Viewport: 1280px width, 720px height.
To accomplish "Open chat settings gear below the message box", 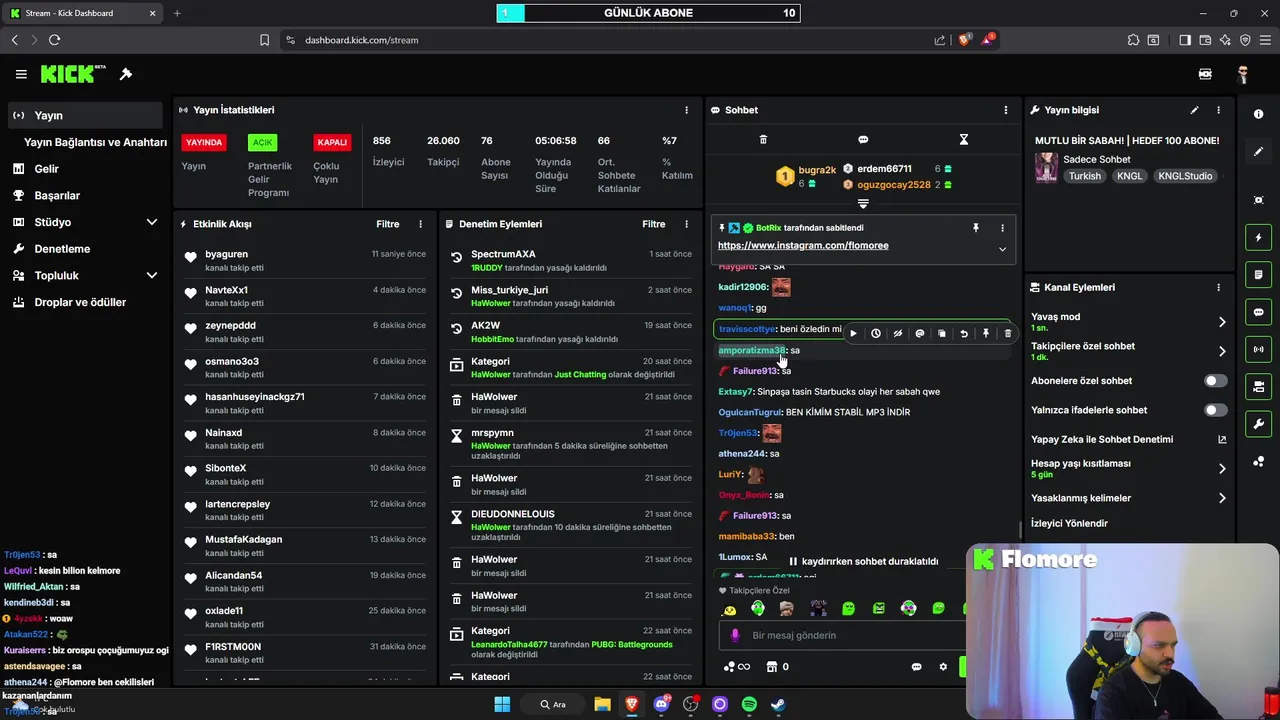I will 942,667.
